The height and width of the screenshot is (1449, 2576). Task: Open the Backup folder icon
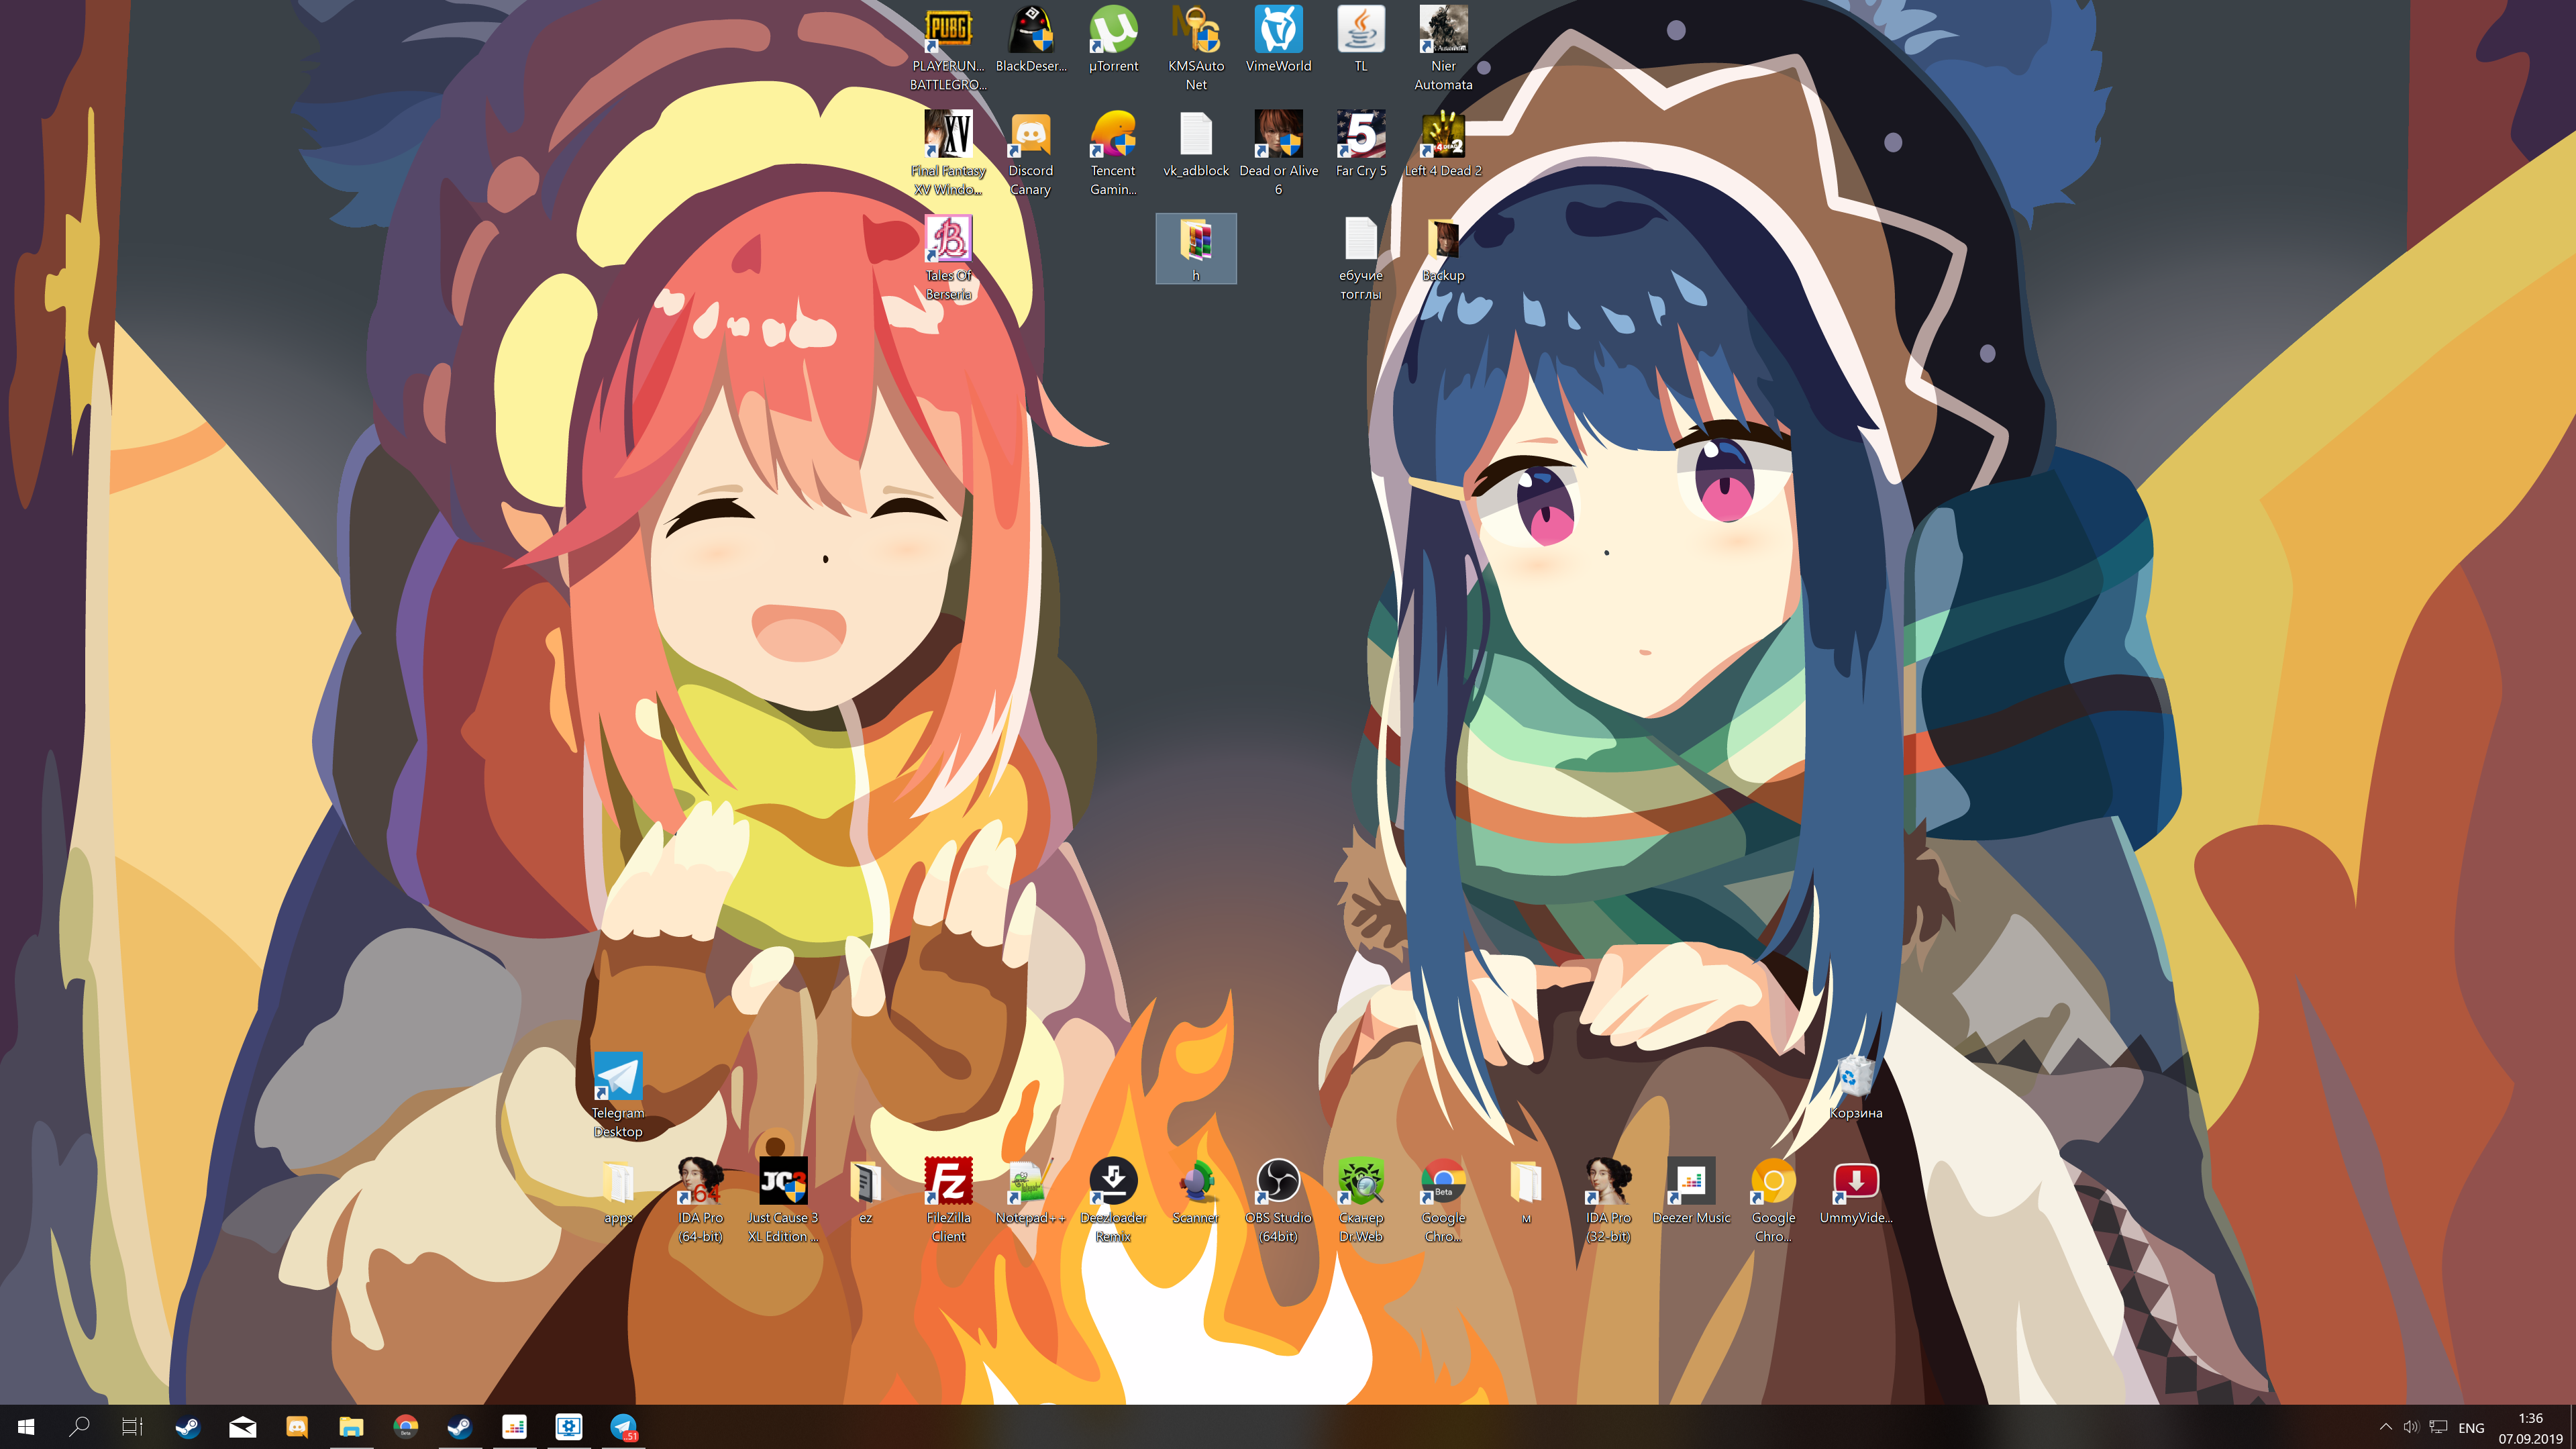(x=1443, y=249)
